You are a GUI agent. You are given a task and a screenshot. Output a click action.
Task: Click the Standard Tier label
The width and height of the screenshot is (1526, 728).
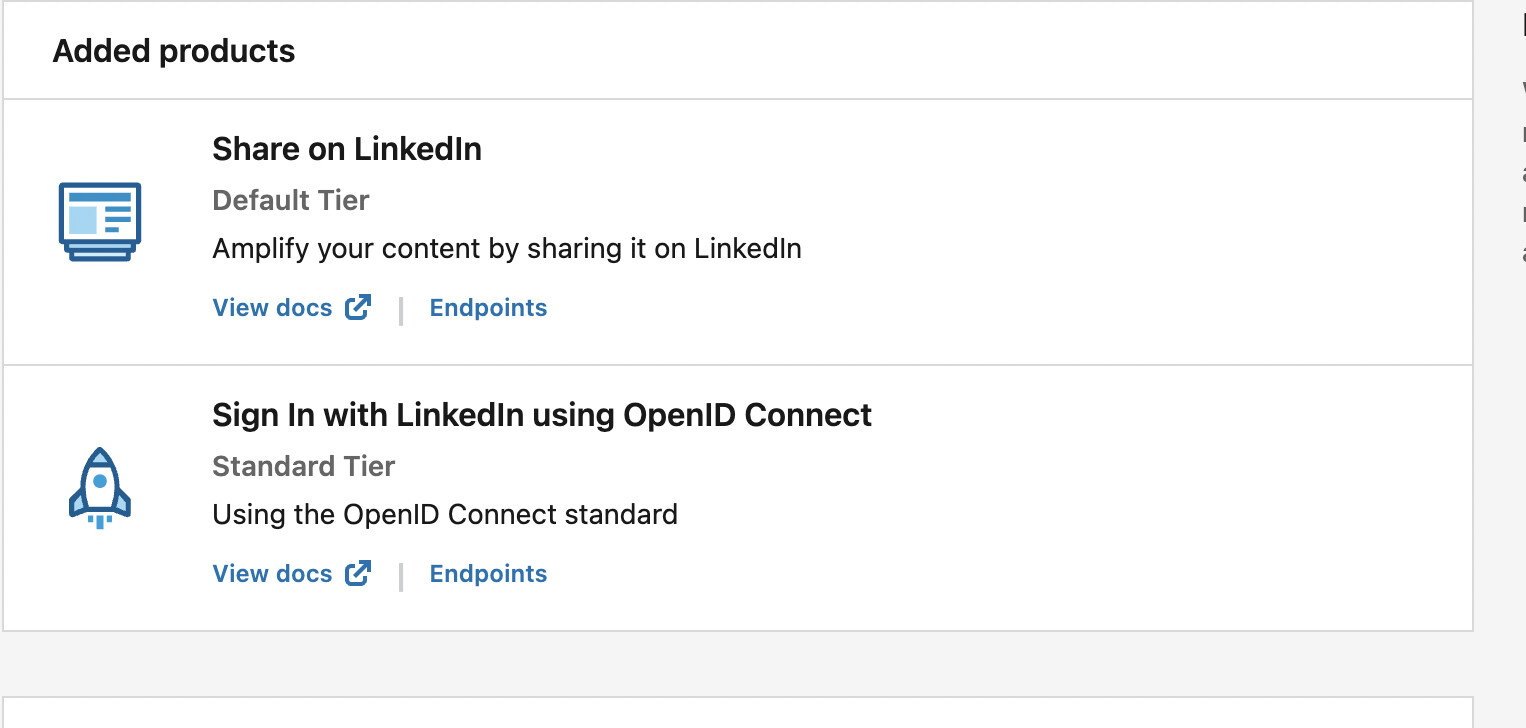click(304, 466)
